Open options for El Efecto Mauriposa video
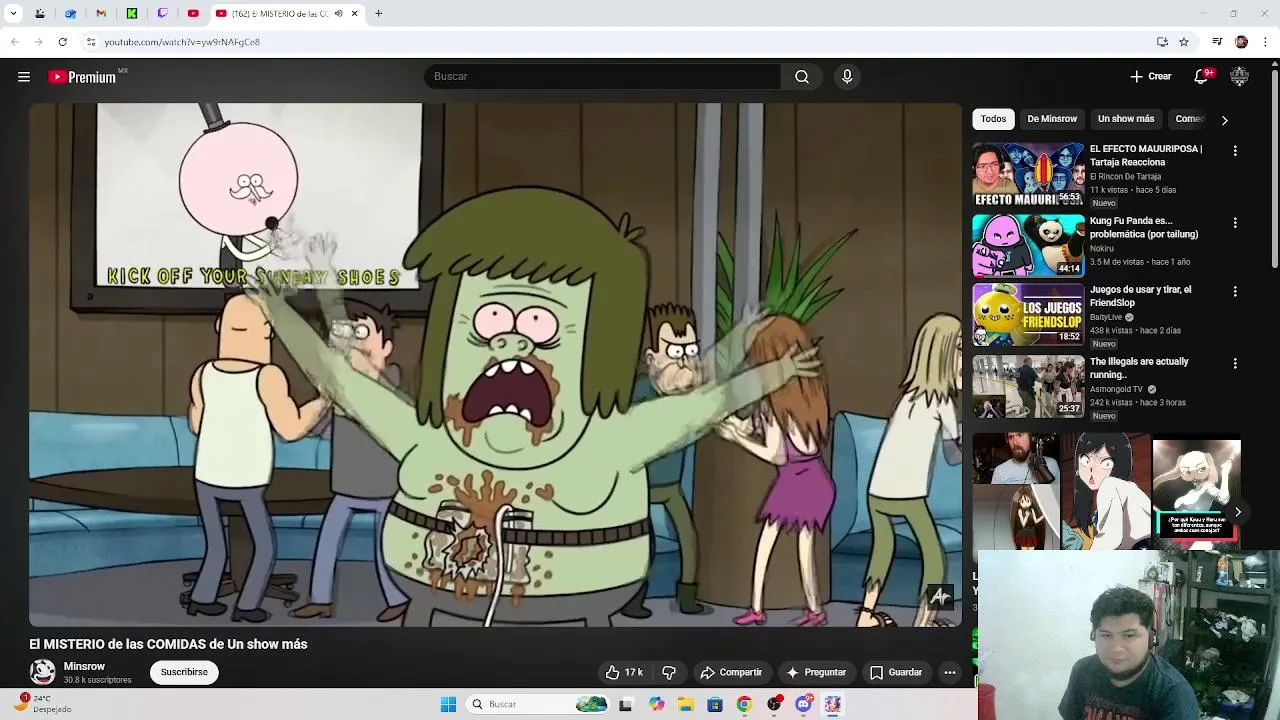This screenshot has height=720, width=1280. [1235, 150]
